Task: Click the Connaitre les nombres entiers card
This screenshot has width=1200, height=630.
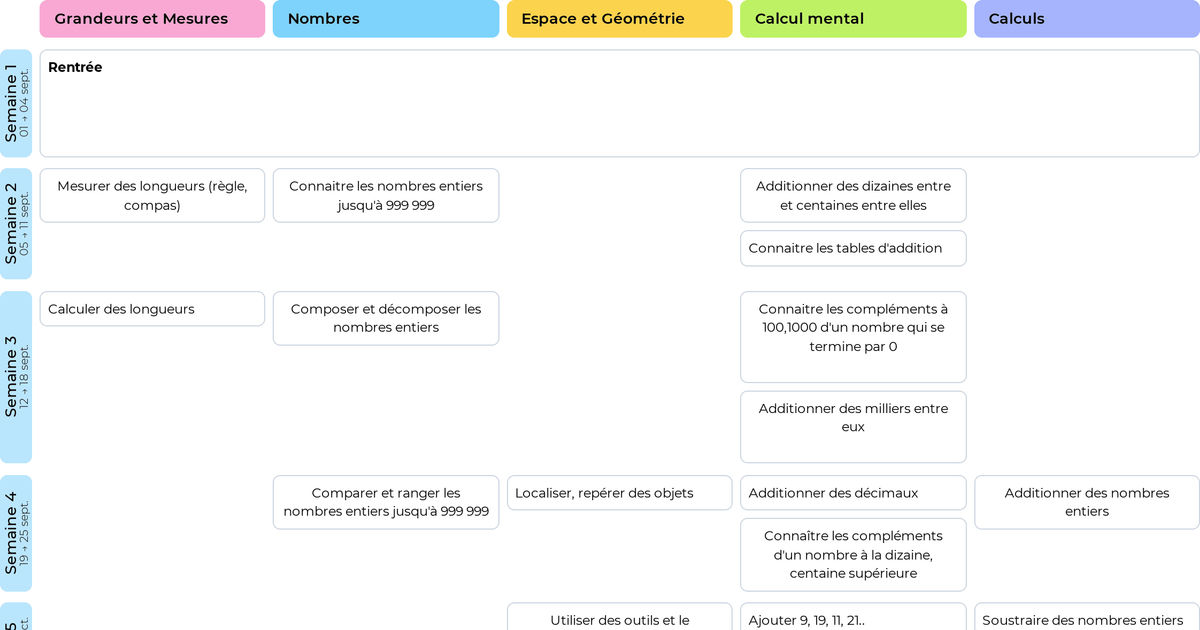Action: pyautogui.click(x=385, y=195)
